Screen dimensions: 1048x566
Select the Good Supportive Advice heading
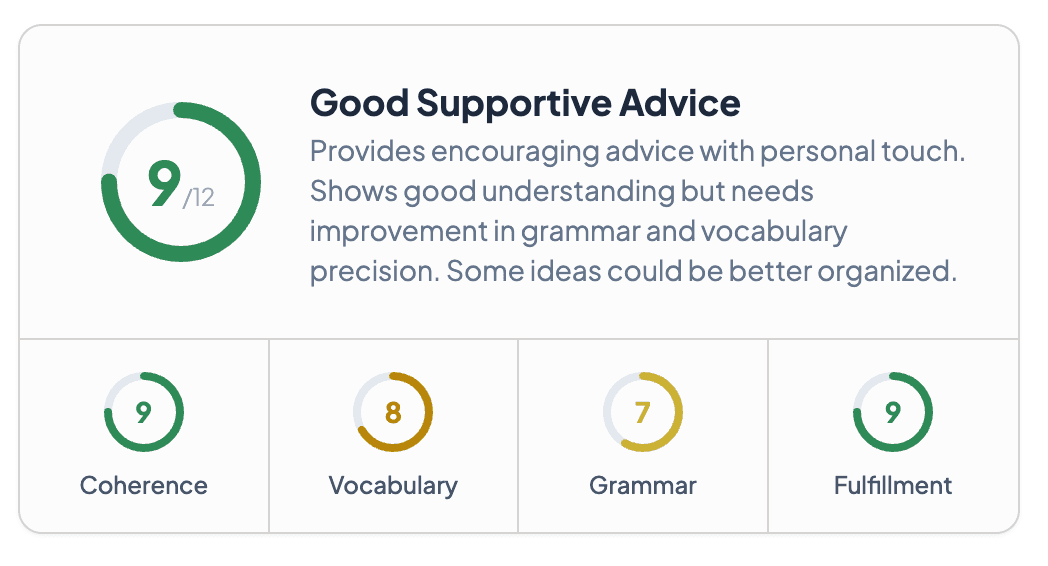(x=525, y=102)
